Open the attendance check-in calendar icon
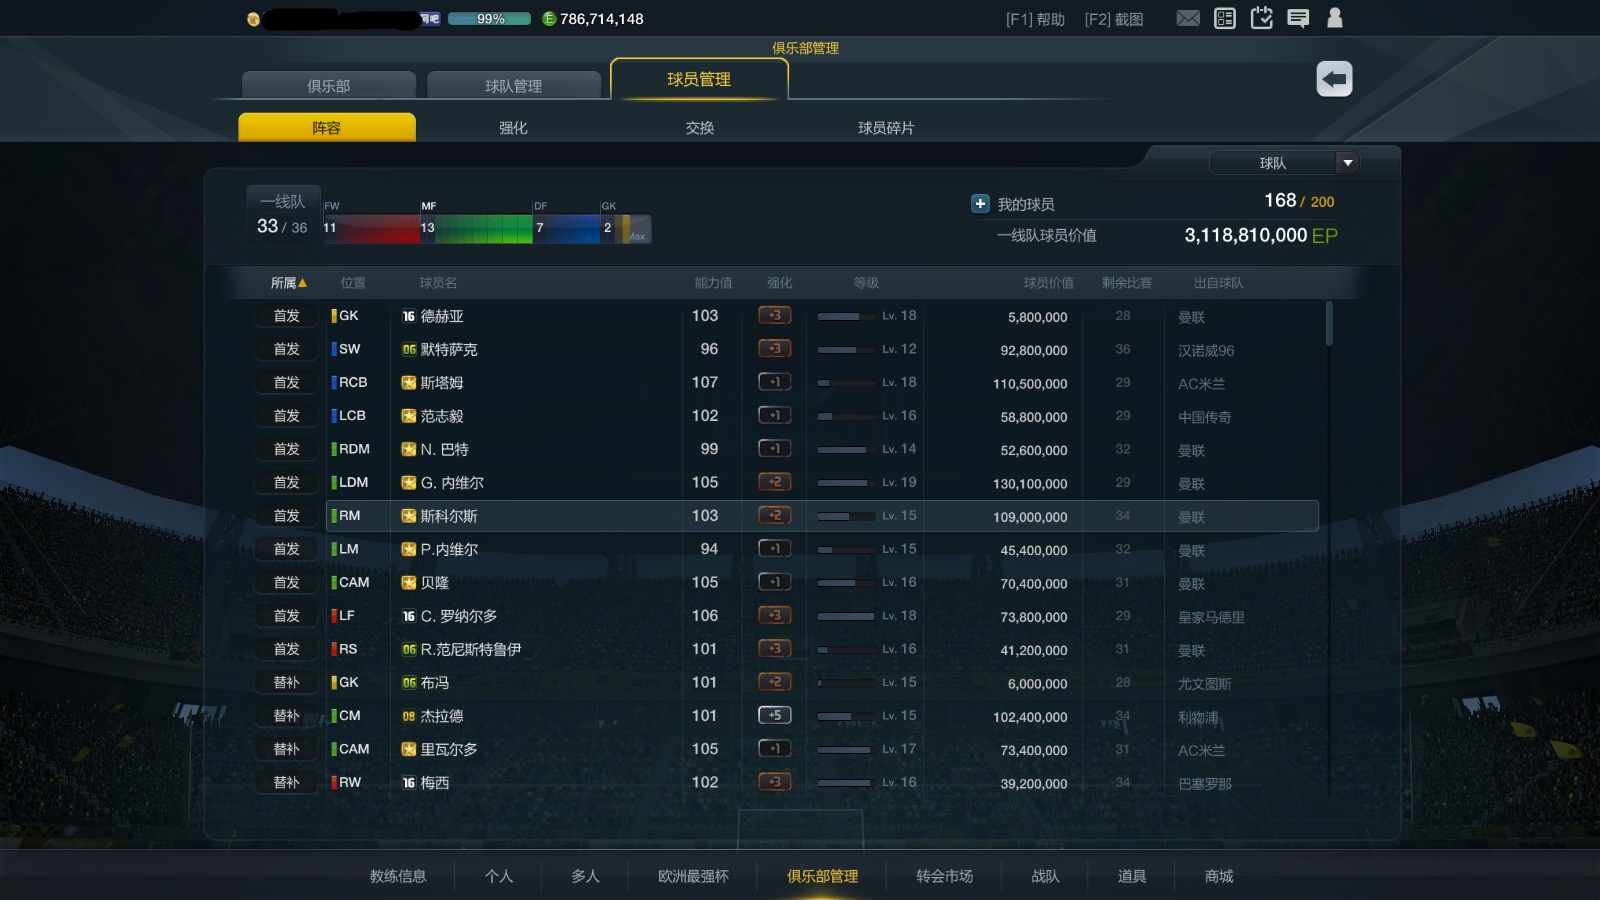 click(1261, 17)
